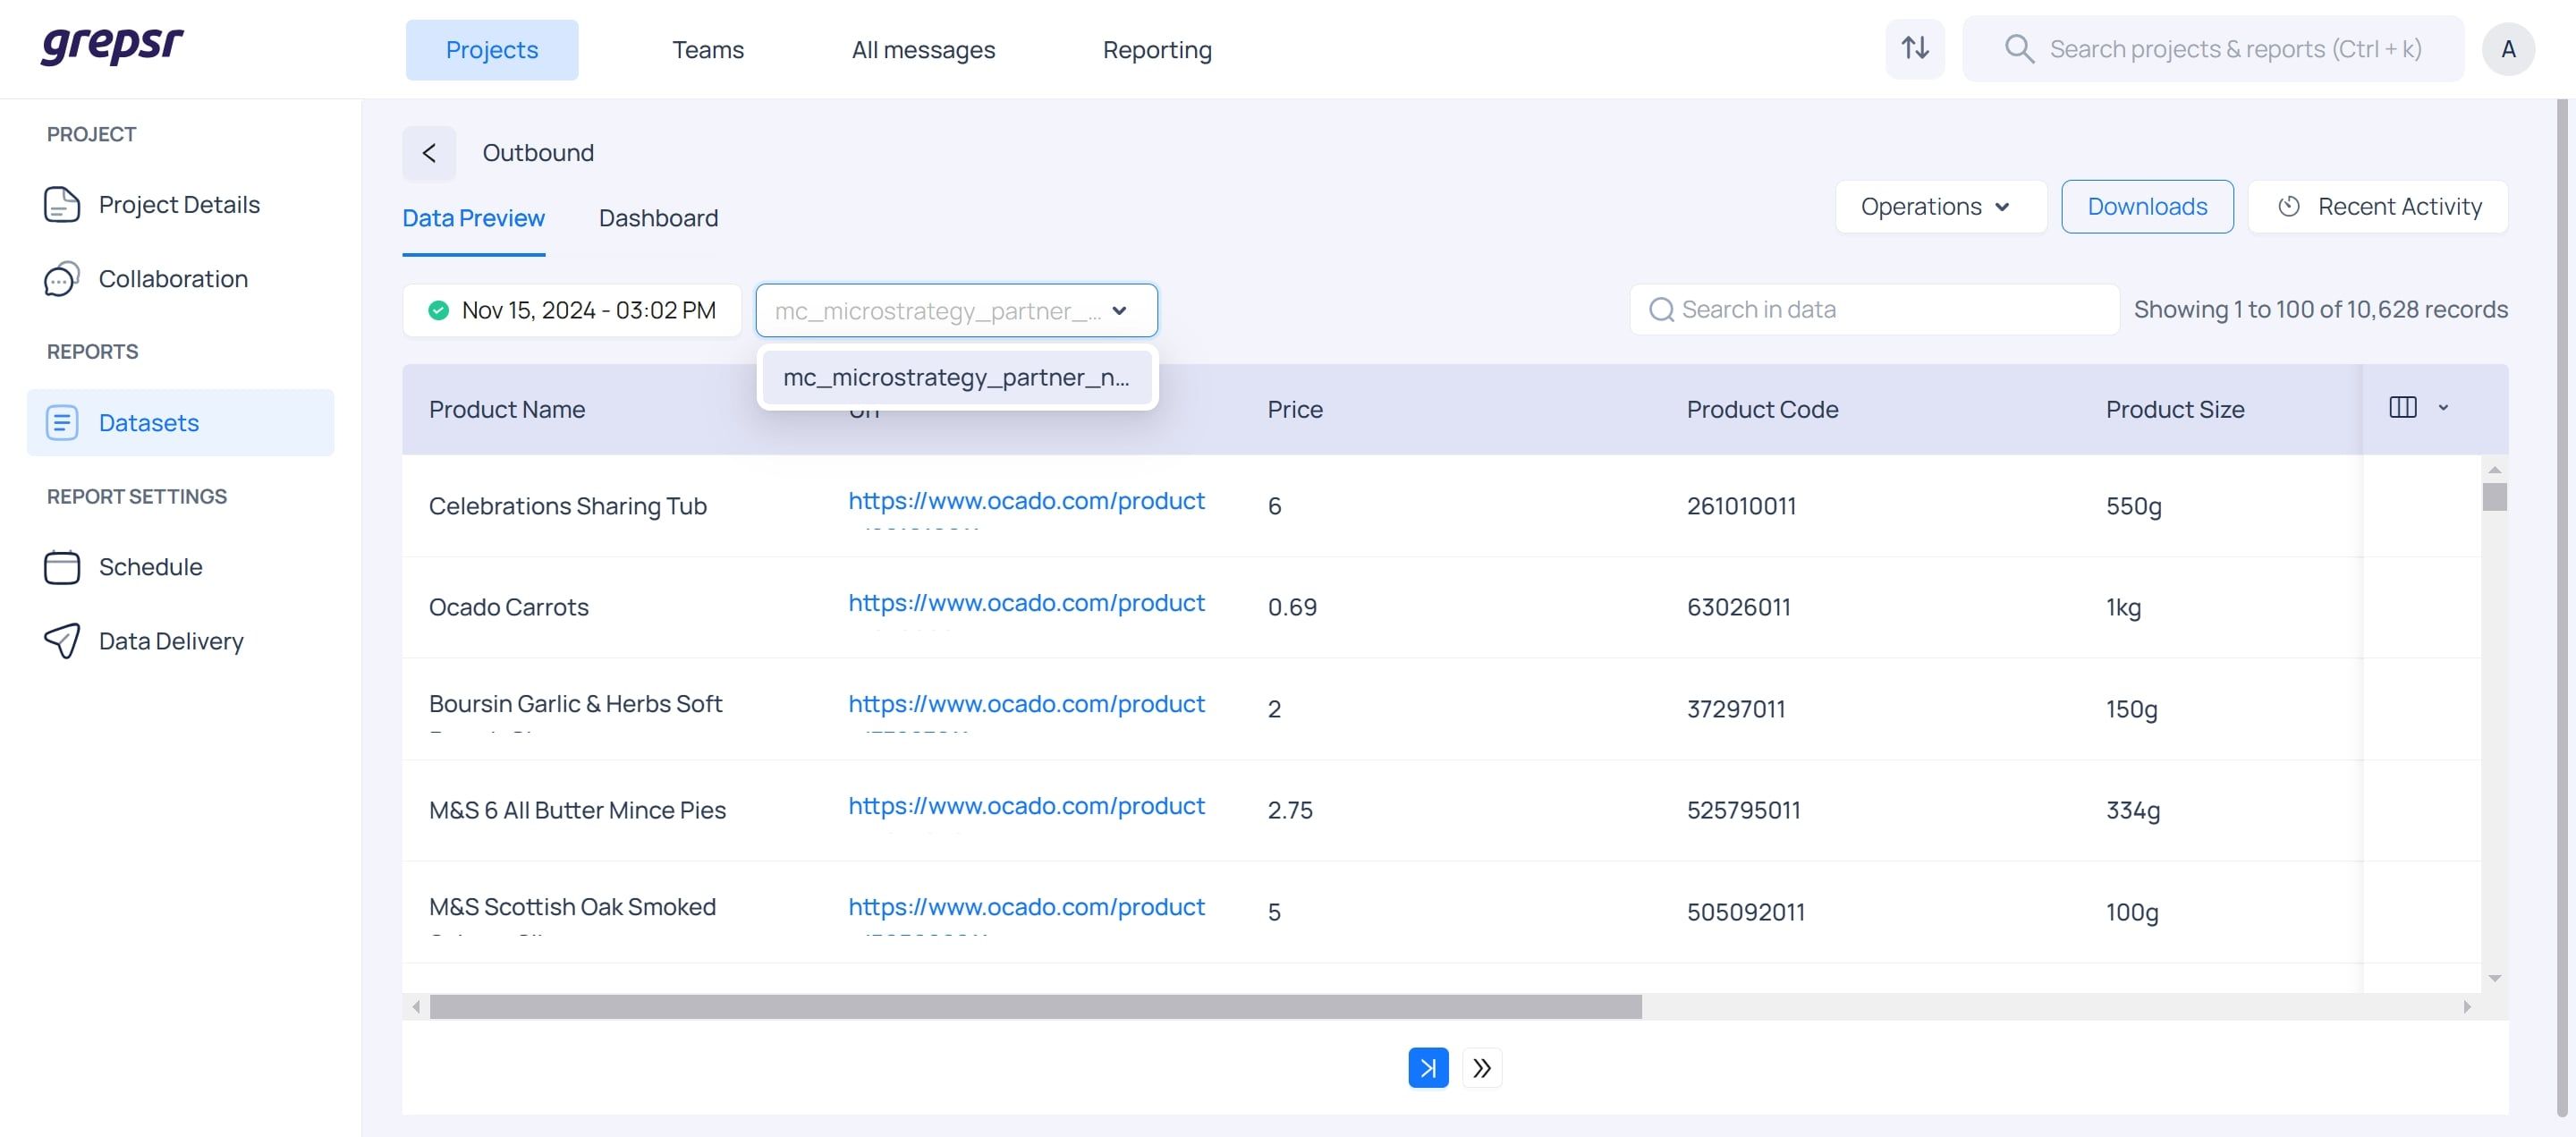Click the 150g product size cell
2576x1137 pixels.
[x=2131, y=710]
